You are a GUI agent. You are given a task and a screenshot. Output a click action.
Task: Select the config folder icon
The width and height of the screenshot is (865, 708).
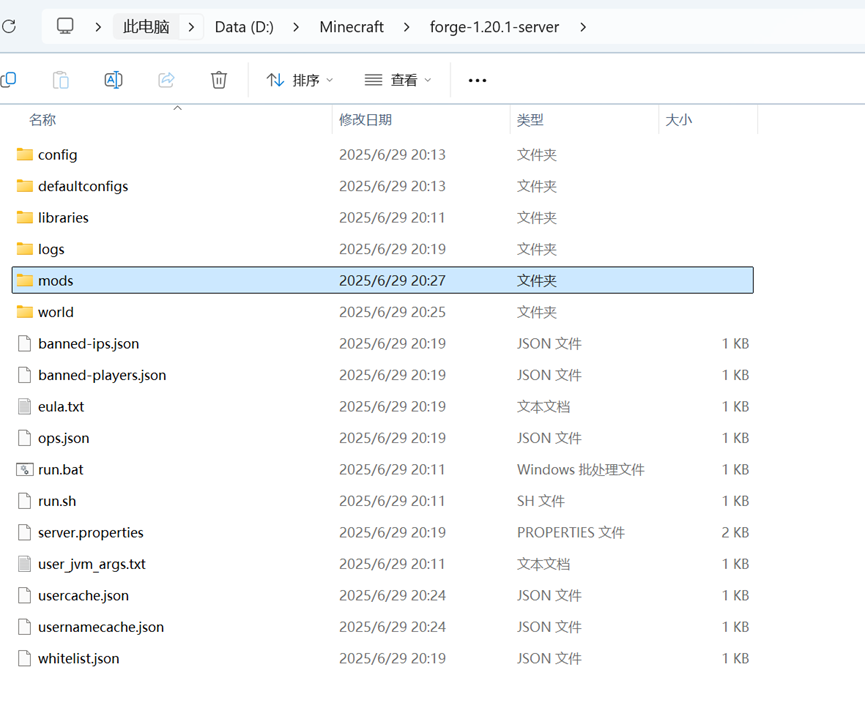[25, 155]
